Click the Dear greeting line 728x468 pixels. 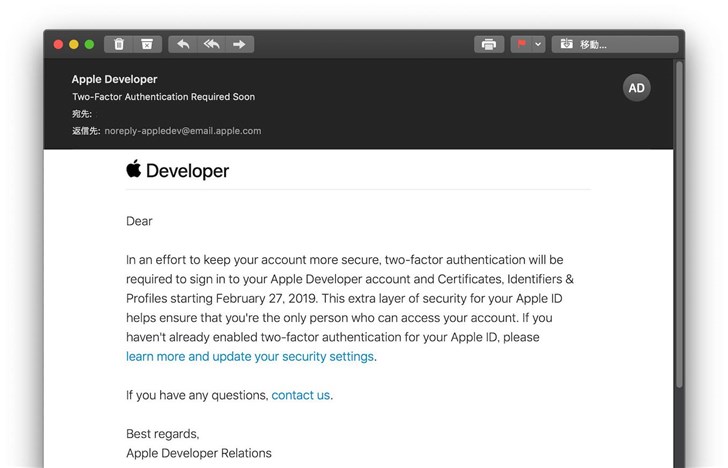pos(139,221)
